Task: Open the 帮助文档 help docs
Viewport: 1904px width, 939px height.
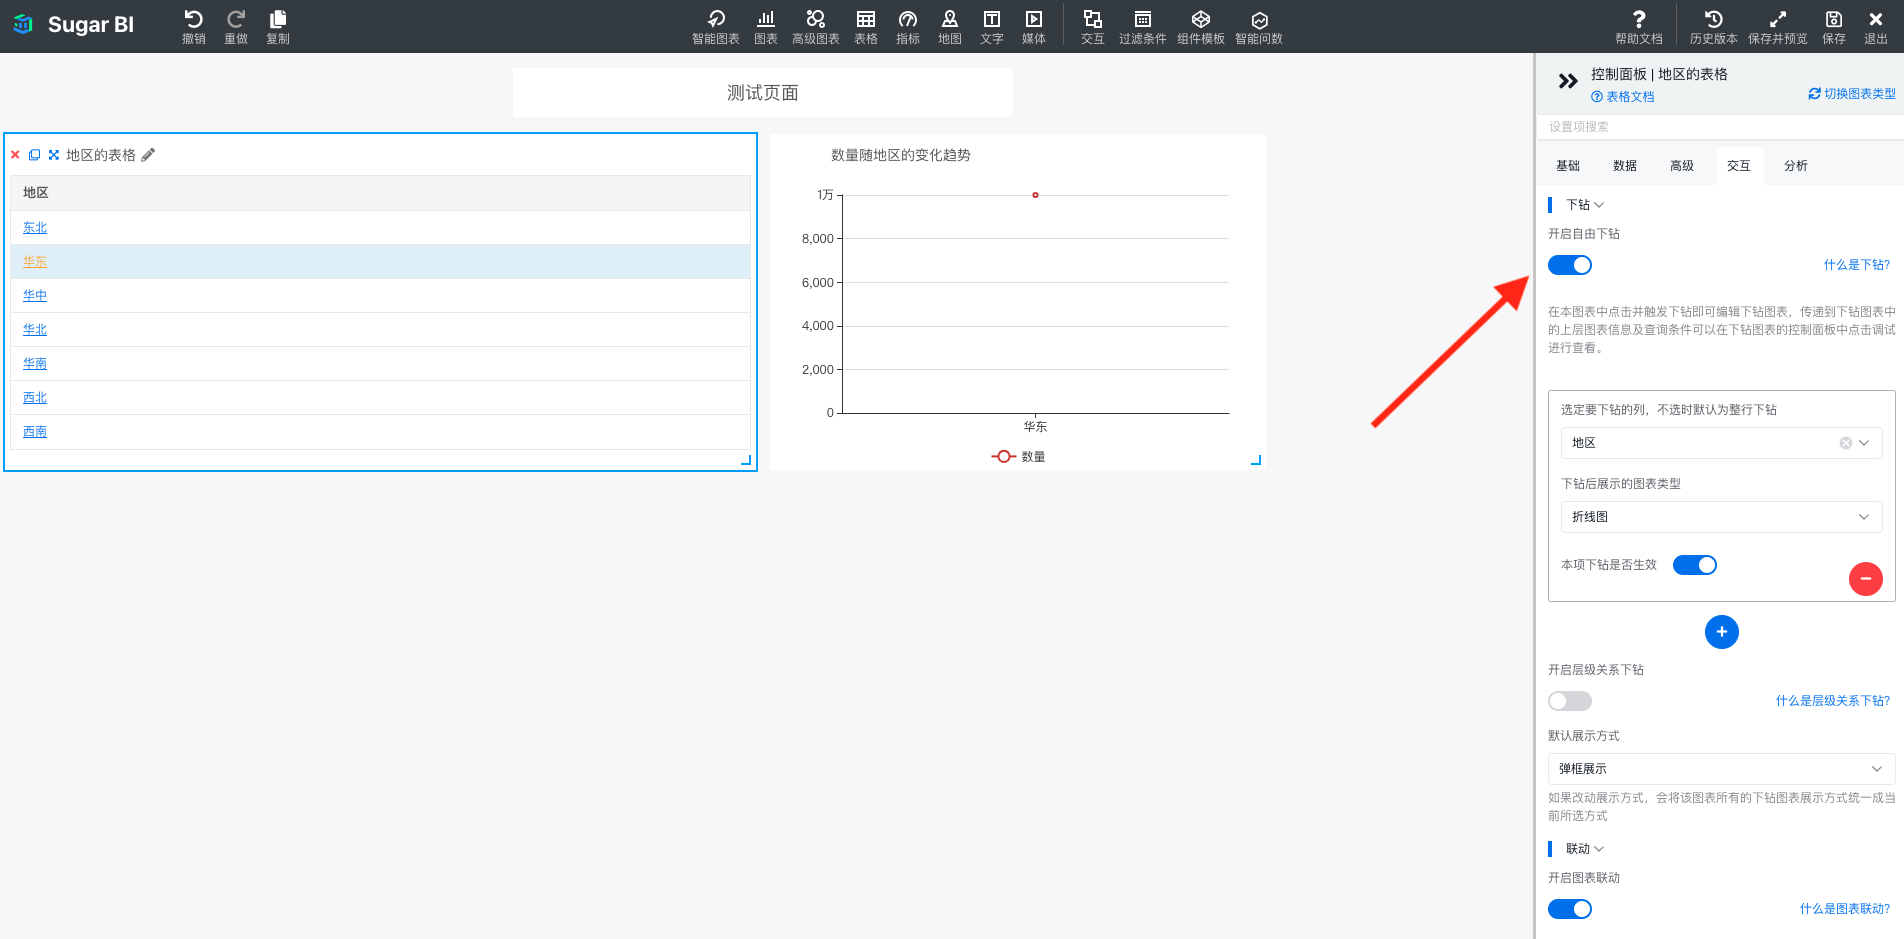Action: point(1639,27)
